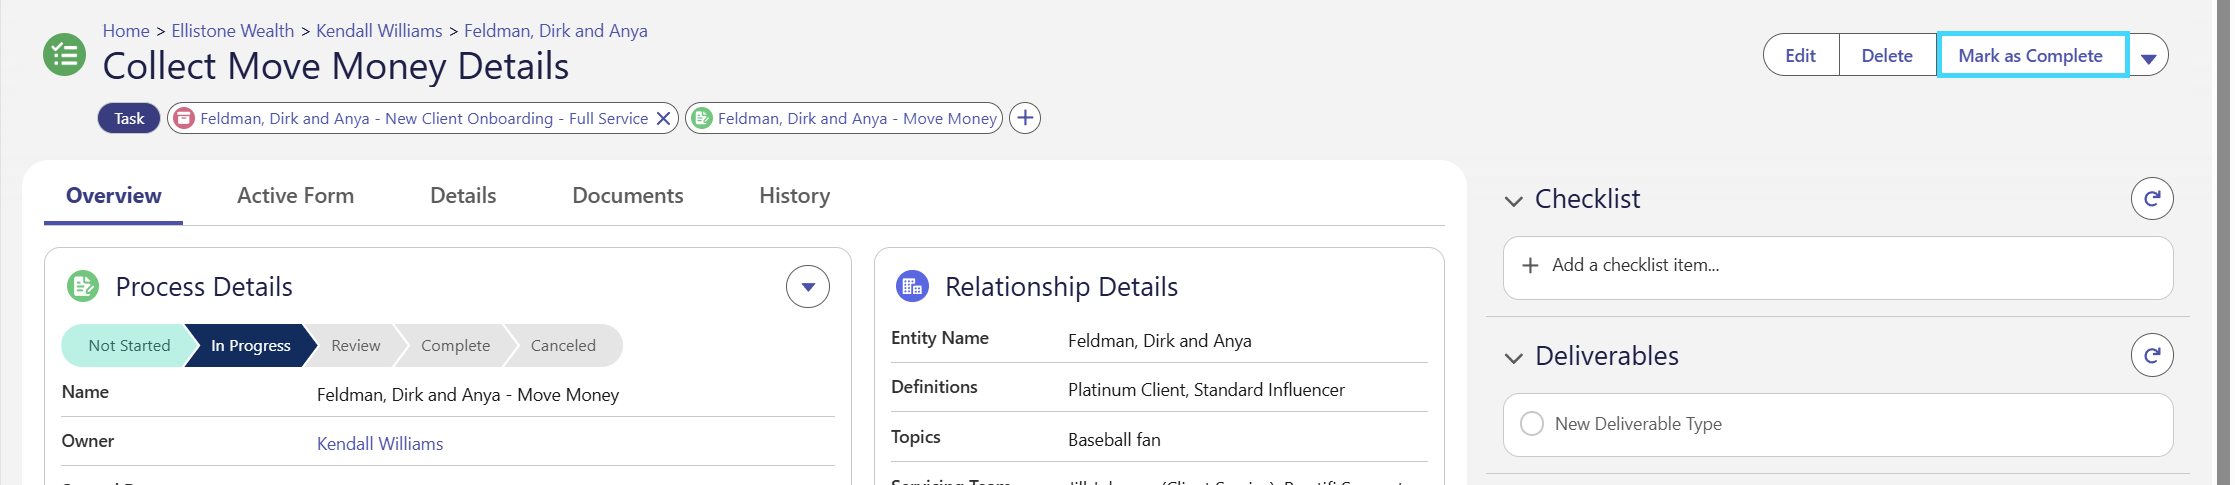This screenshot has height=485, width=2235.
Task: Refresh the Checklist section
Action: coord(2152,198)
